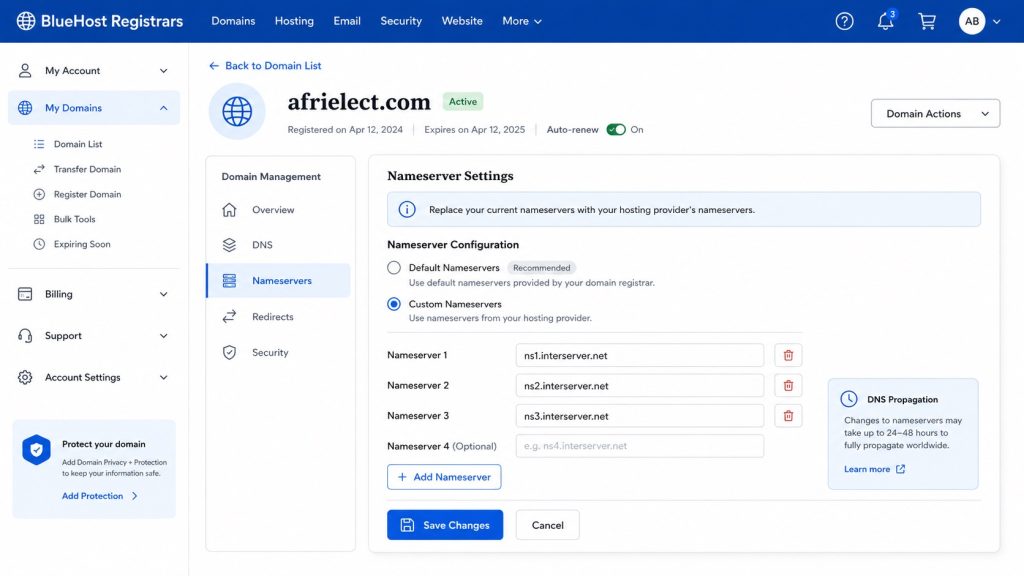1024x576 pixels.
Task: Open the Website top menu
Action: pos(462,21)
